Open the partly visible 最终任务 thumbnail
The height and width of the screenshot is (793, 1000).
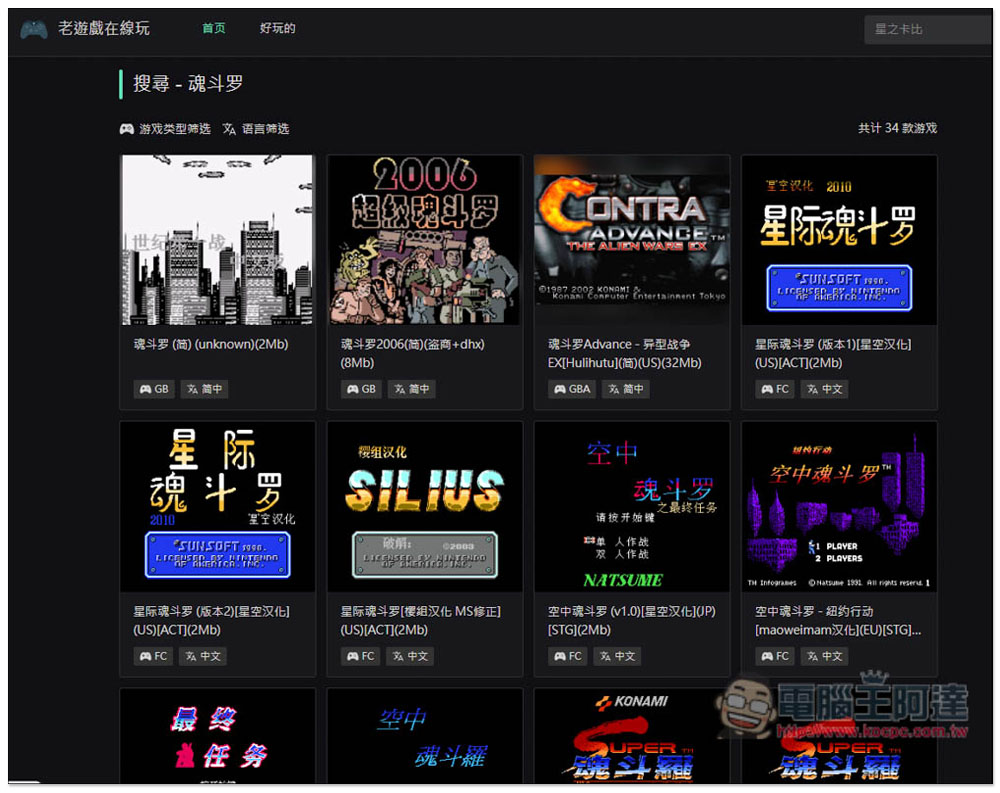tap(217, 736)
